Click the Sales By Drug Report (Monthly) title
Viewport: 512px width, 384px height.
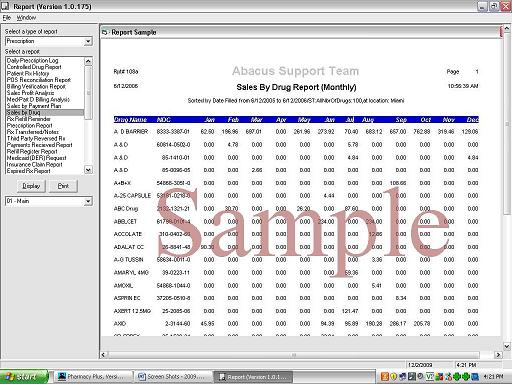(296, 87)
